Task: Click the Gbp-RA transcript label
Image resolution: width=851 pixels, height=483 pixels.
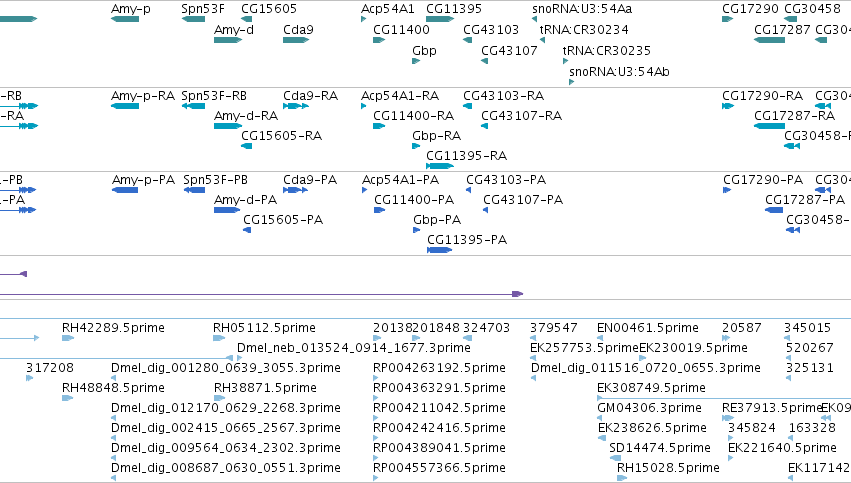Action: click(x=436, y=136)
